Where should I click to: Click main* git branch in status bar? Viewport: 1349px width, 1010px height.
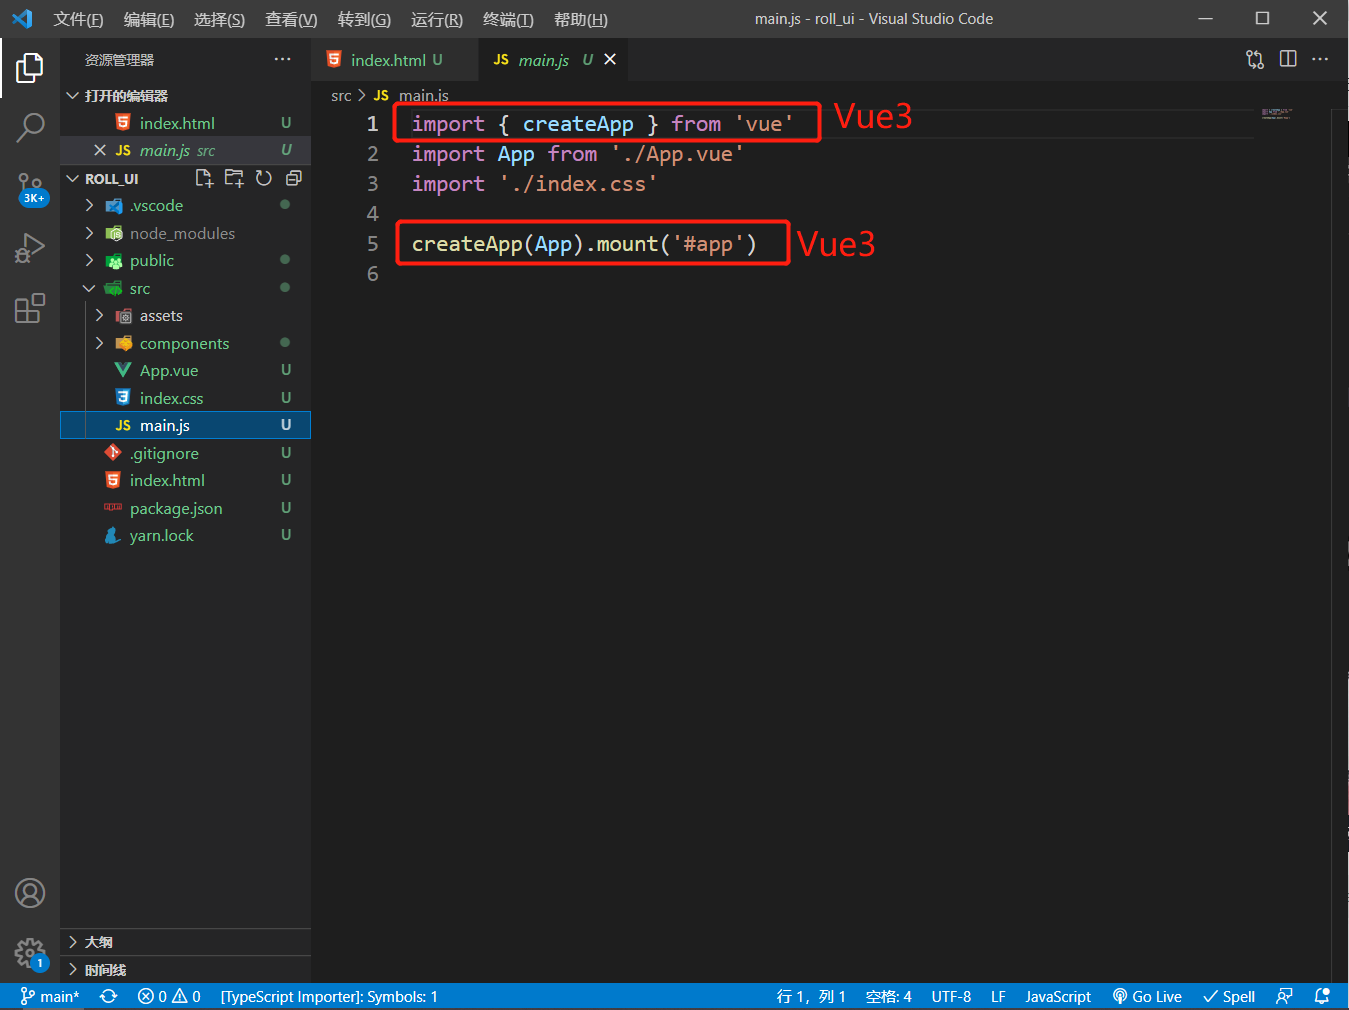49,996
